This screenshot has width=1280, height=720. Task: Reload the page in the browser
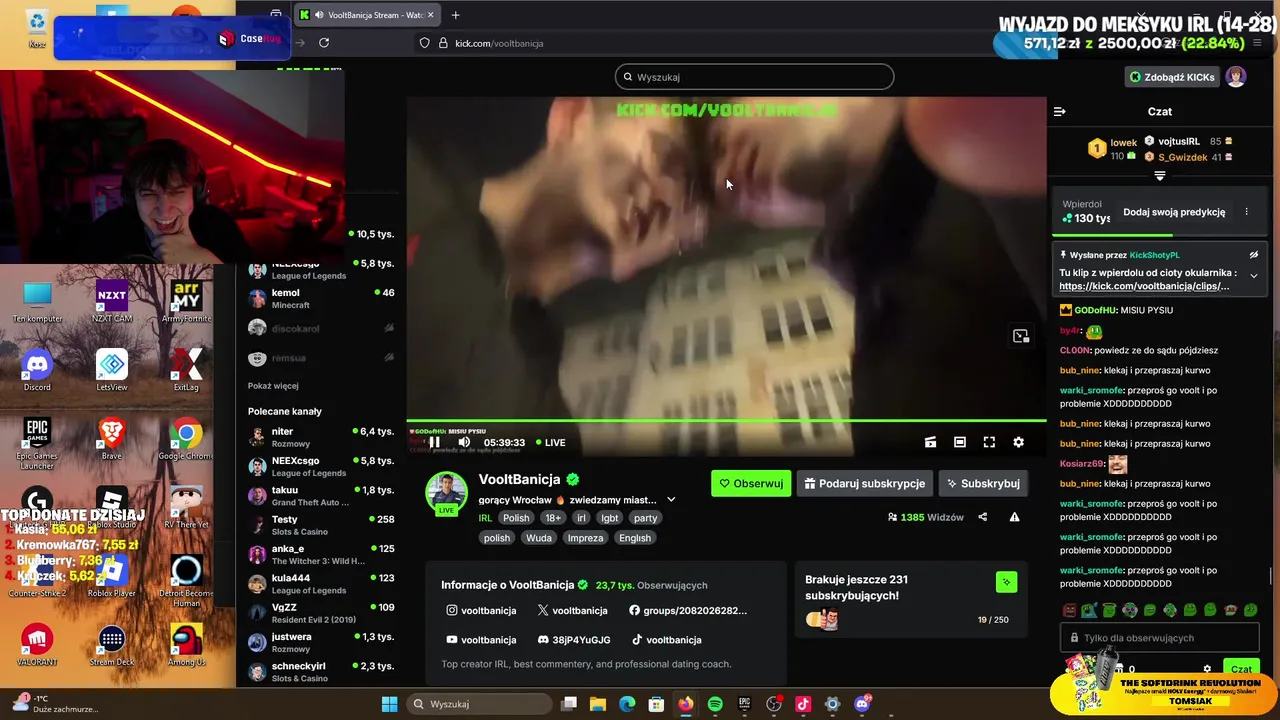[x=324, y=43]
